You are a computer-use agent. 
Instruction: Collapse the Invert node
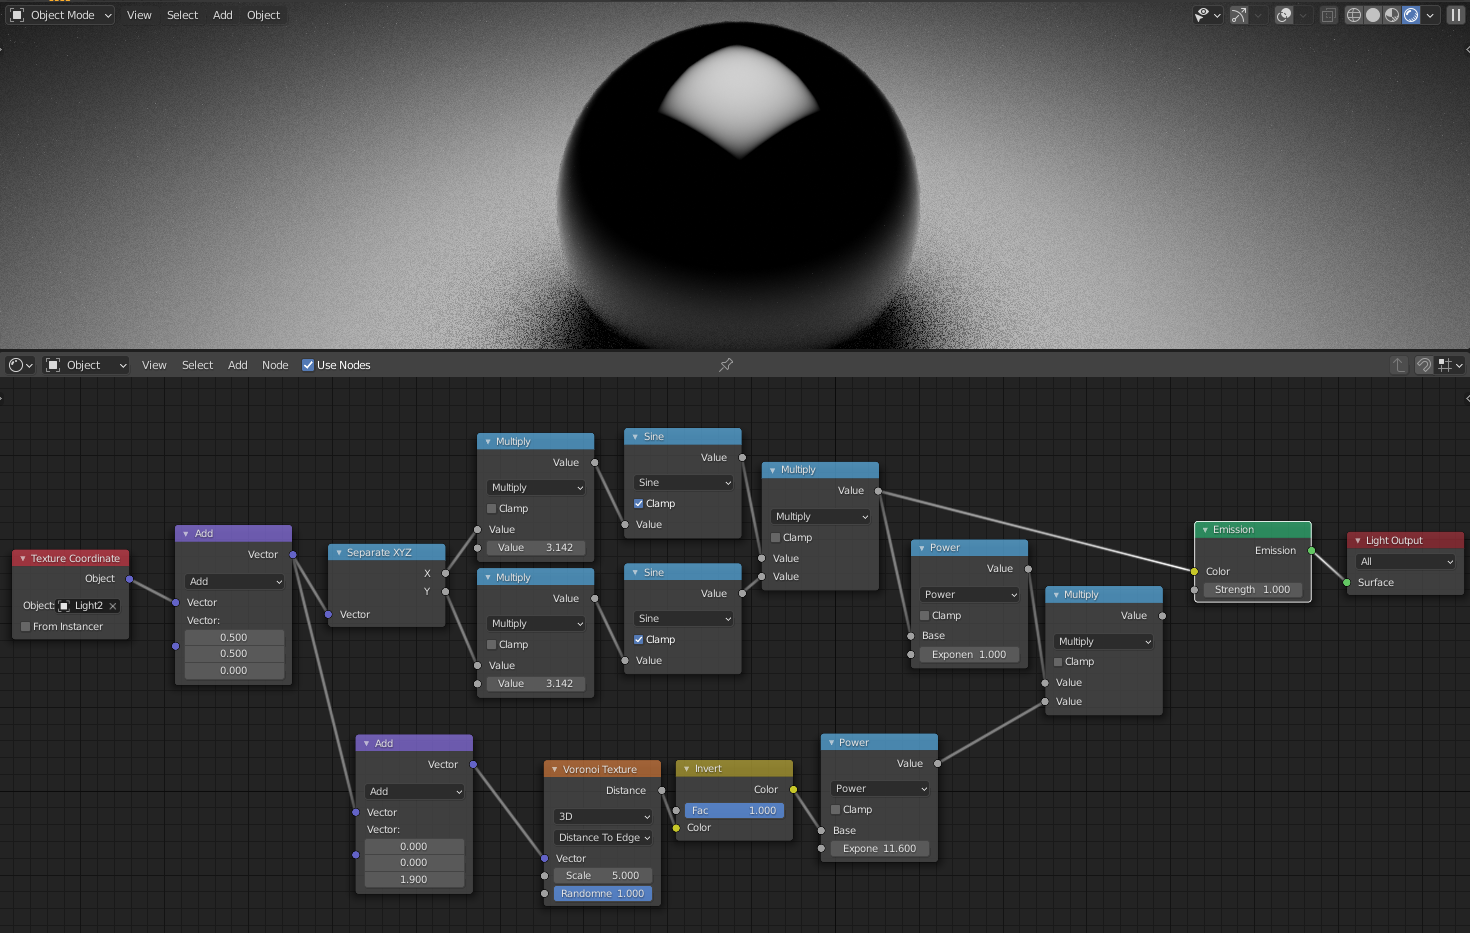pos(687,768)
